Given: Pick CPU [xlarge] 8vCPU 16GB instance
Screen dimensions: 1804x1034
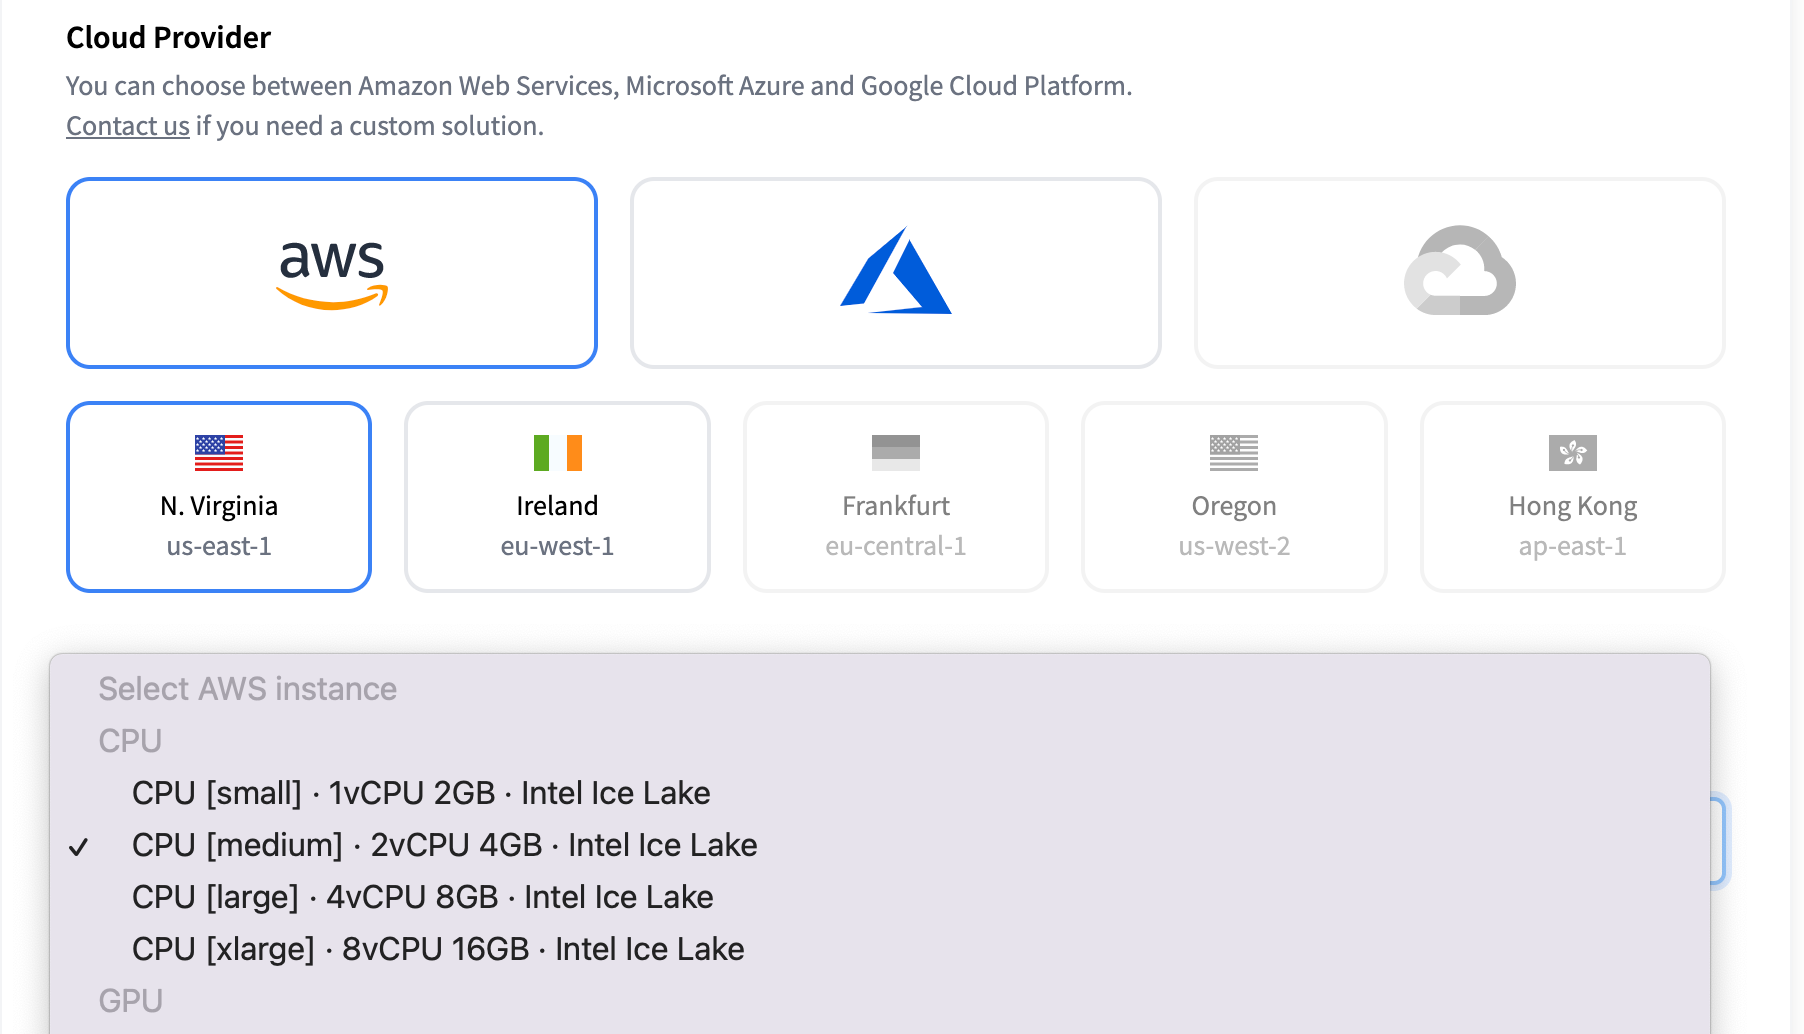Looking at the screenshot, I should click(438, 949).
